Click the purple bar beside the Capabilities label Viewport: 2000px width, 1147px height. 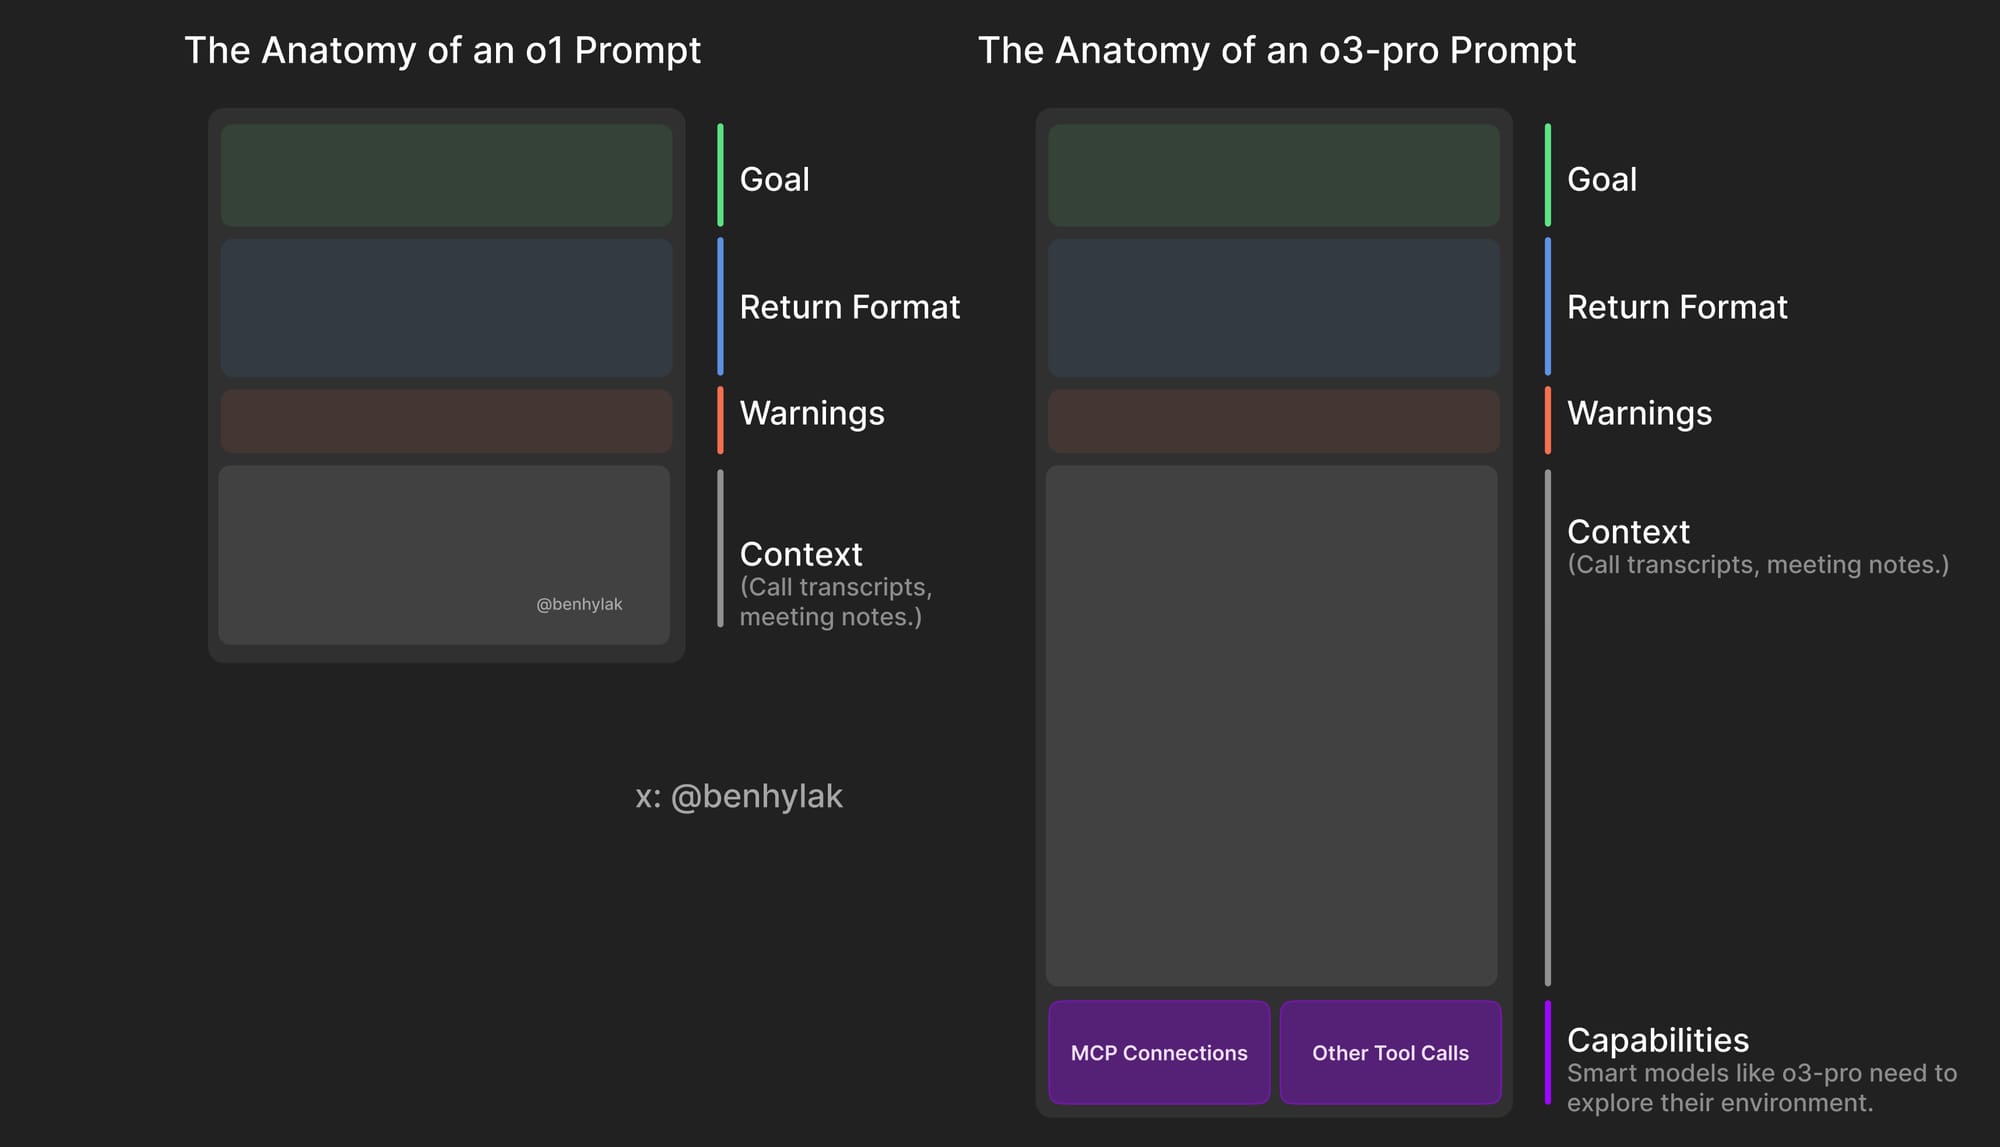(x=1547, y=1052)
